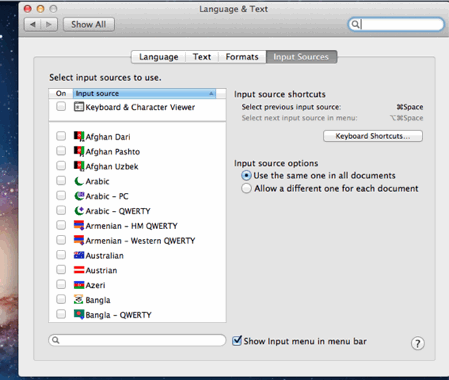This screenshot has width=449, height=380.
Task: Focus the input source filter search field
Action: 137,340
